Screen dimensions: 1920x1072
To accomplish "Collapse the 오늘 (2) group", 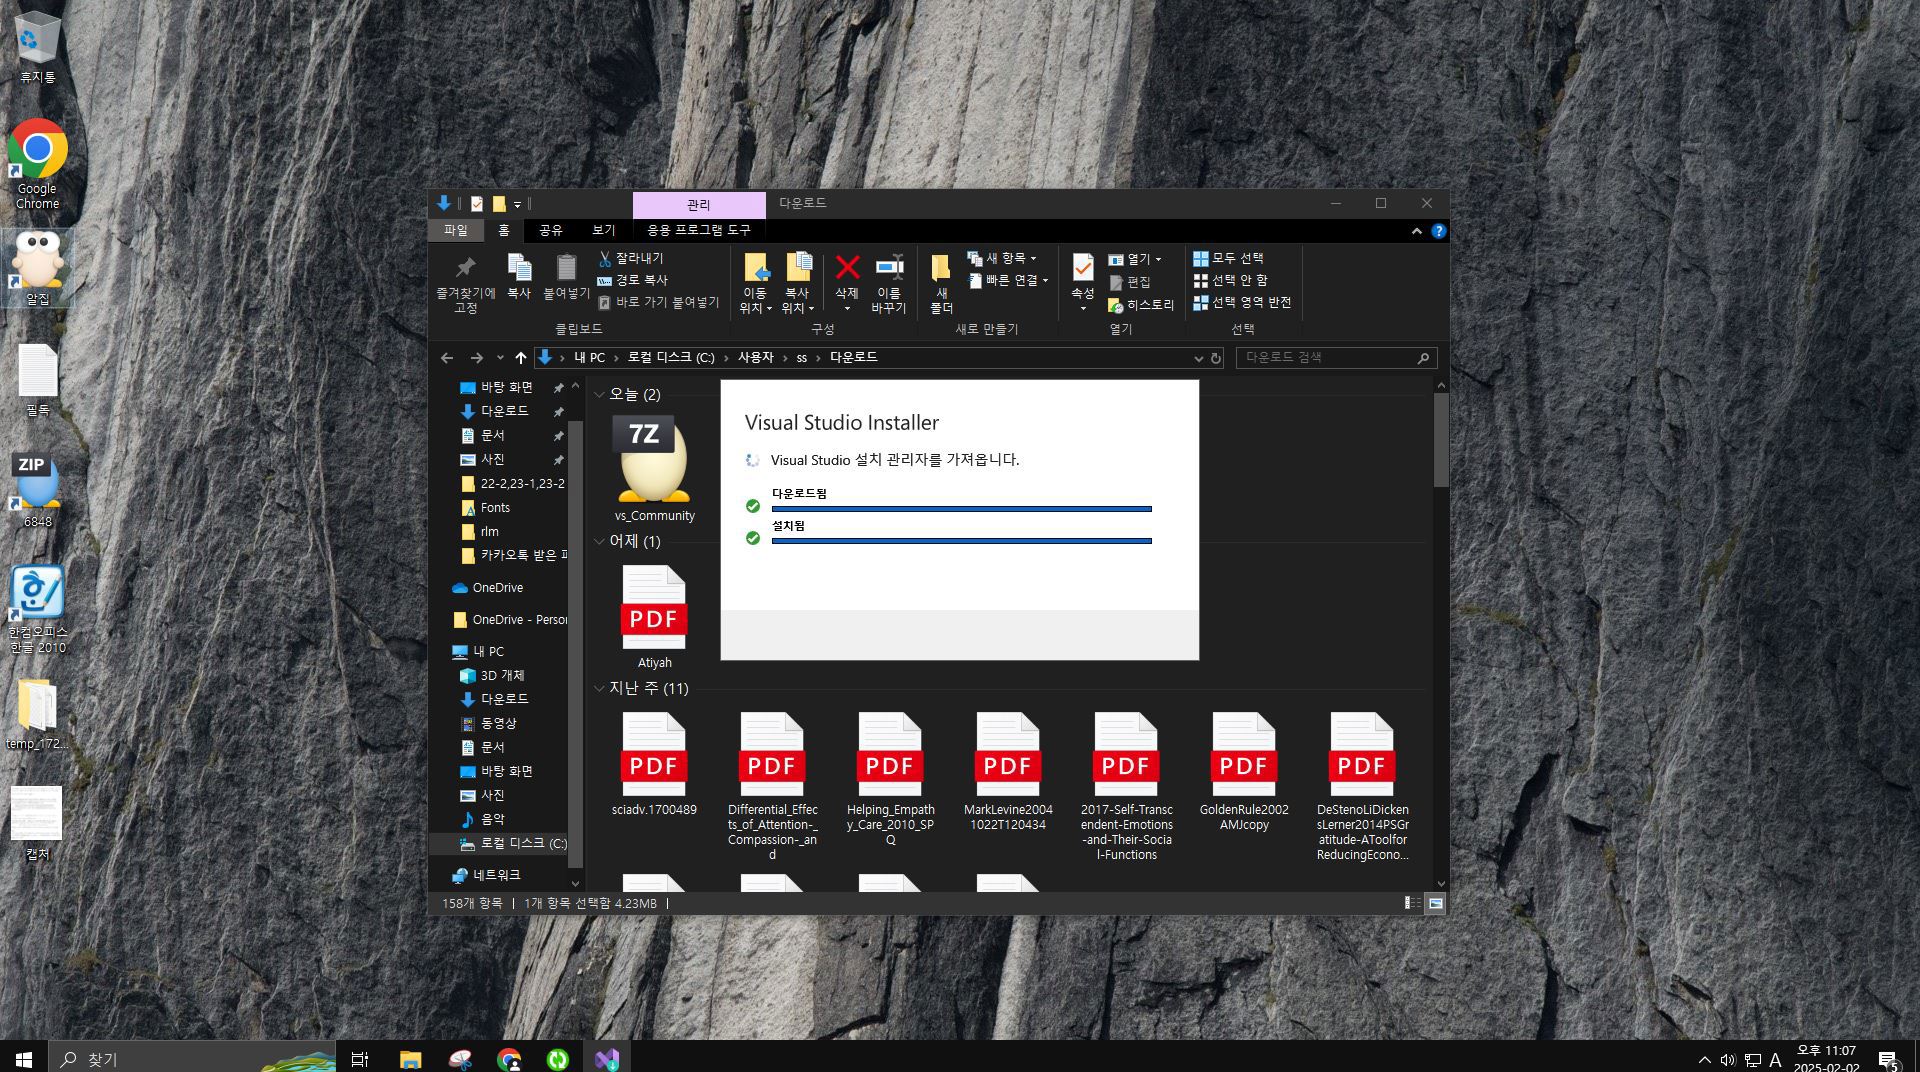I will coord(599,395).
